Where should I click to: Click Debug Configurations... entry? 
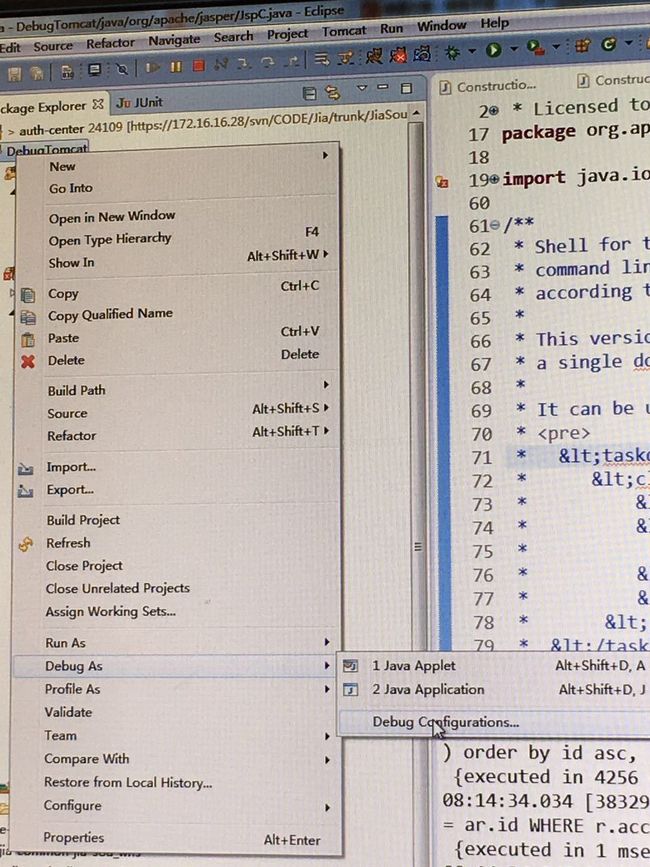(495, 722)
